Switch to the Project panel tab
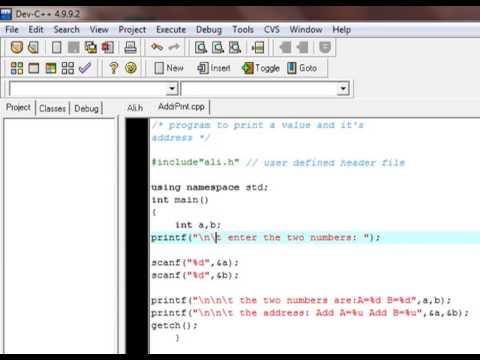This screenshot has height=360, width=480. (18, 108)
